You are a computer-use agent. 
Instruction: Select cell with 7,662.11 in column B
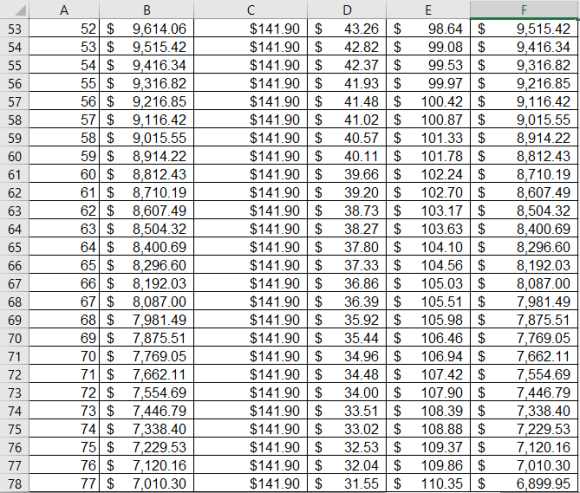pyautogui.click(x=146, y=375)
